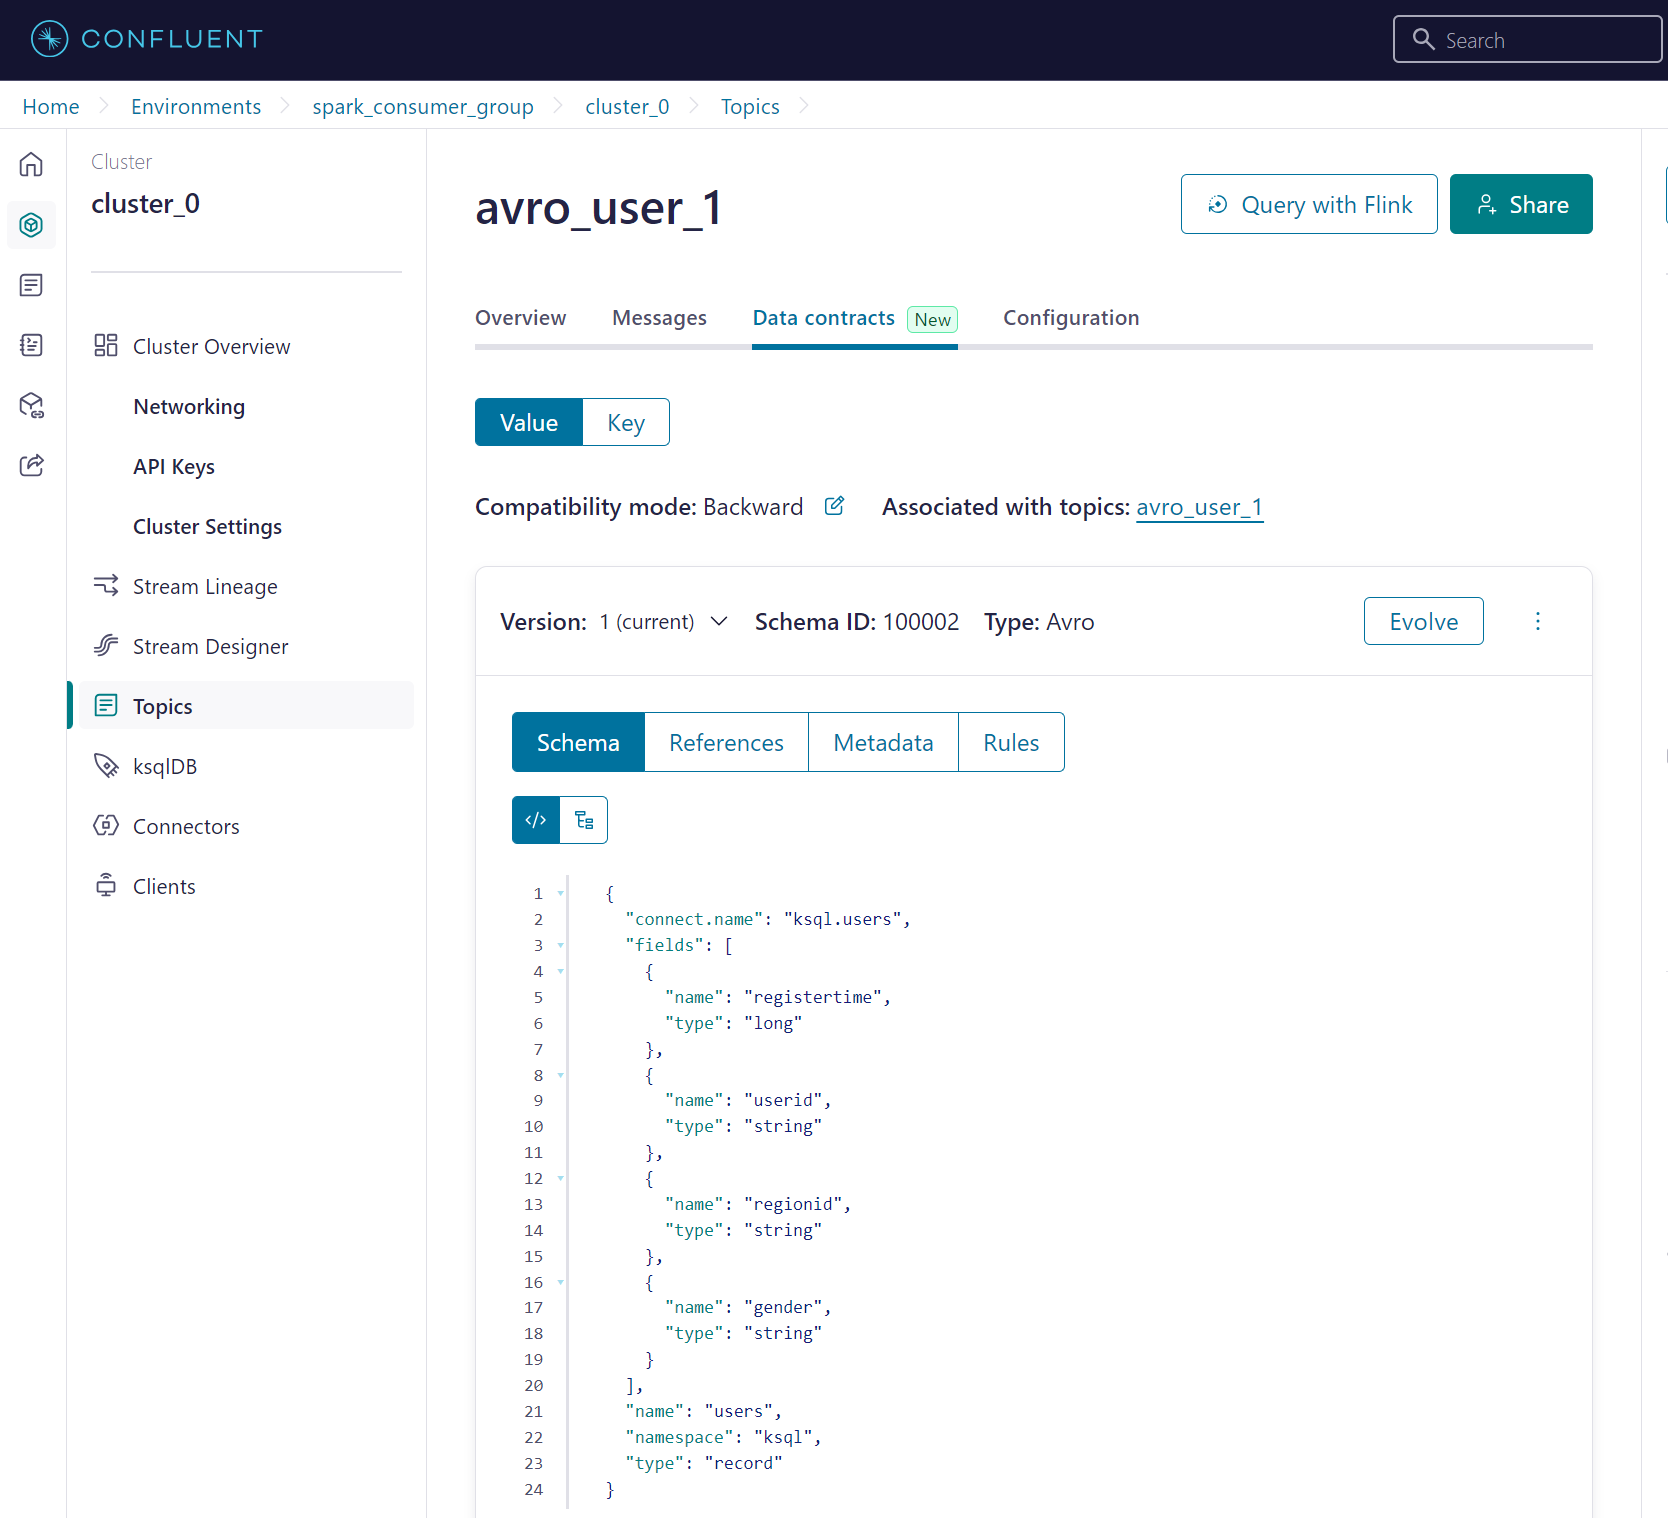Image resolution: width=1668 pixels, height=1518 pixels.
Task: Select the Schema sub-tab
Action: (578, 742)
